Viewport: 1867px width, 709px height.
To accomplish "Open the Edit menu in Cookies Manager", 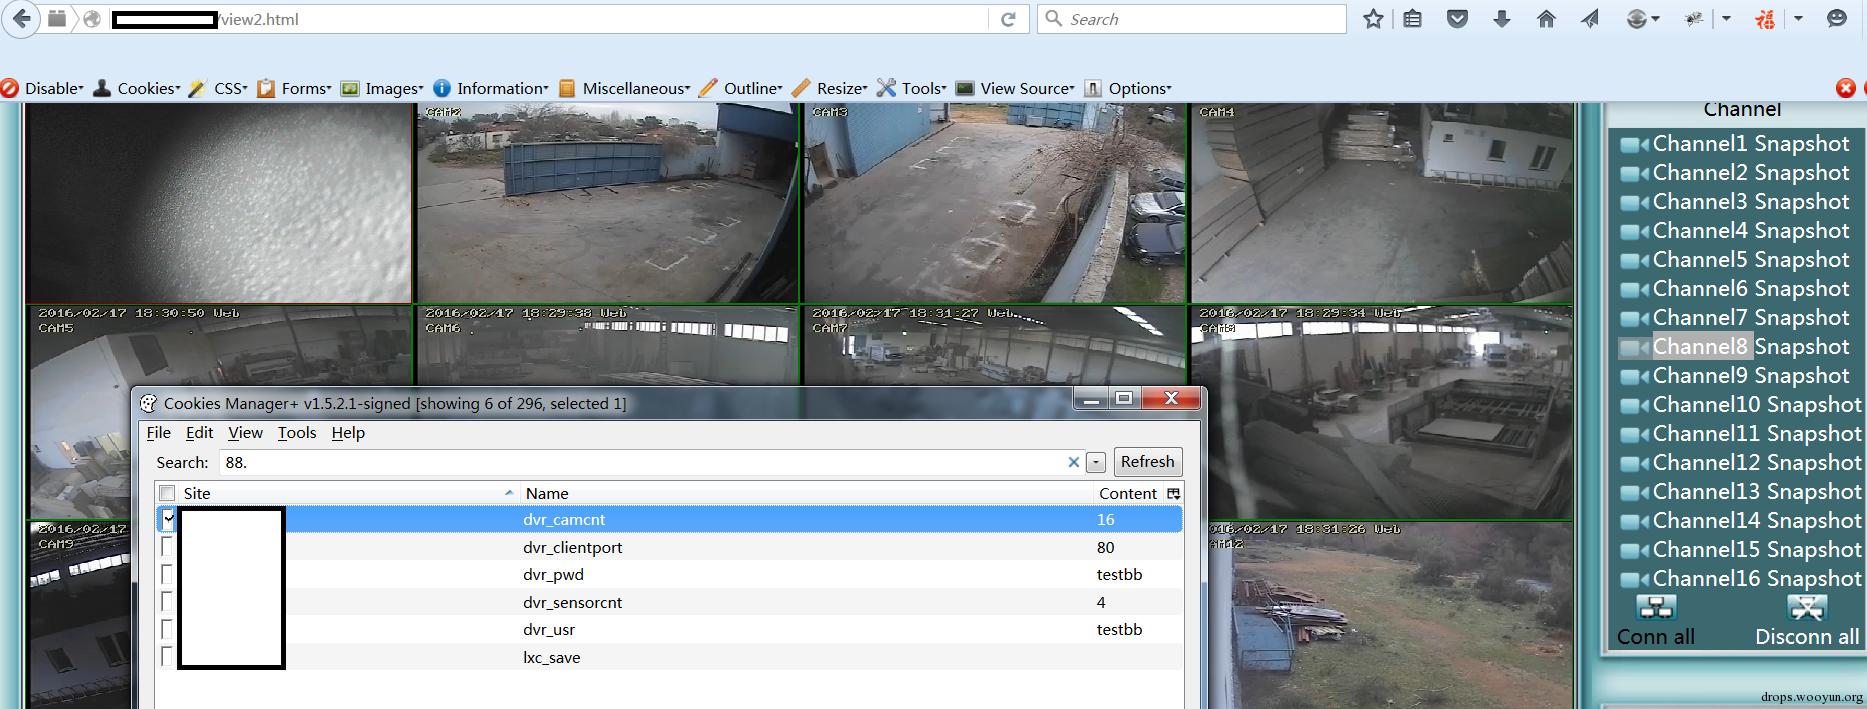I will (x=199, y=432).
